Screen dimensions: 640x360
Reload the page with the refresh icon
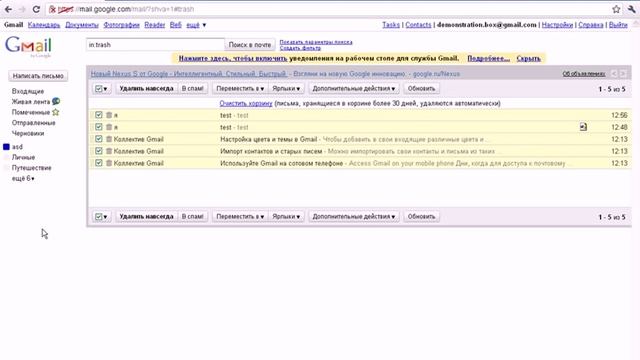[36, 9]
